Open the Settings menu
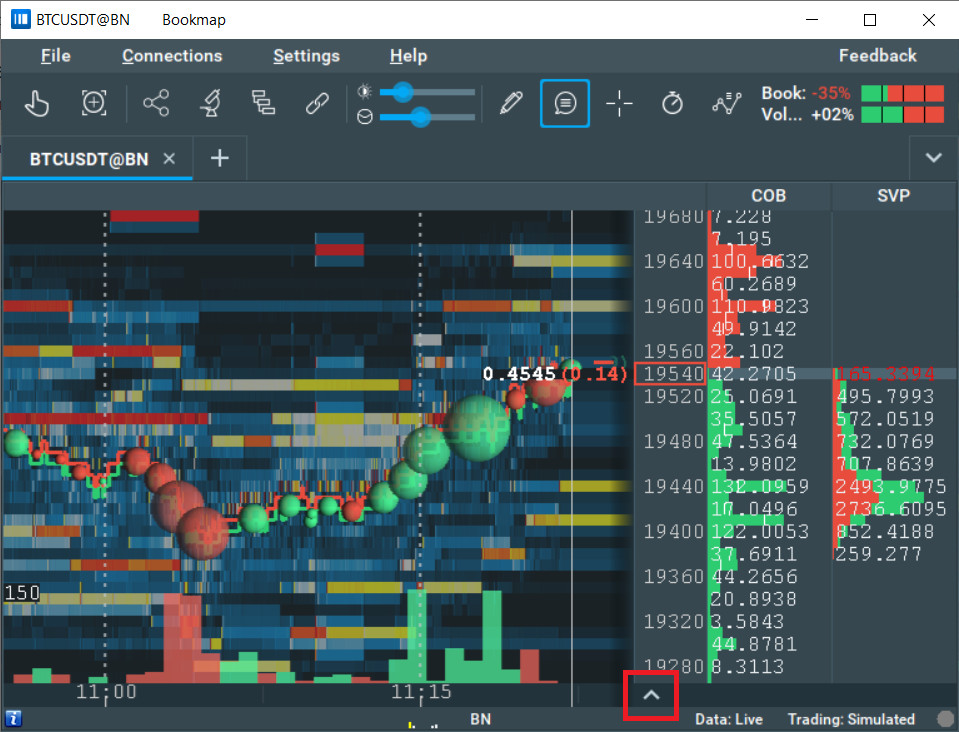The height and width of the screenshot is (732, 959). click(306, 56)
